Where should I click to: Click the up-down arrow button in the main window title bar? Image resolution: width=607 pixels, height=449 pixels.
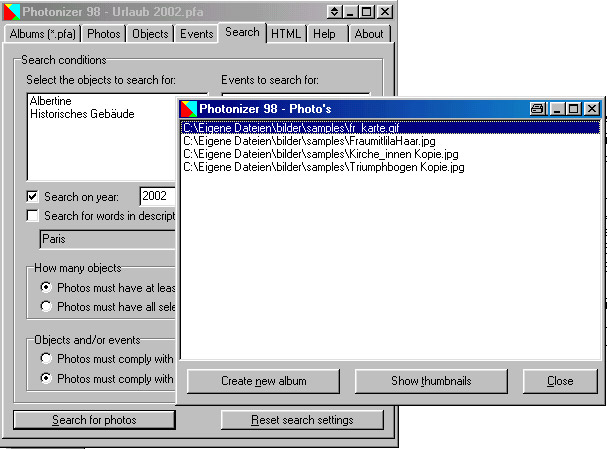(x=334, y=12)
